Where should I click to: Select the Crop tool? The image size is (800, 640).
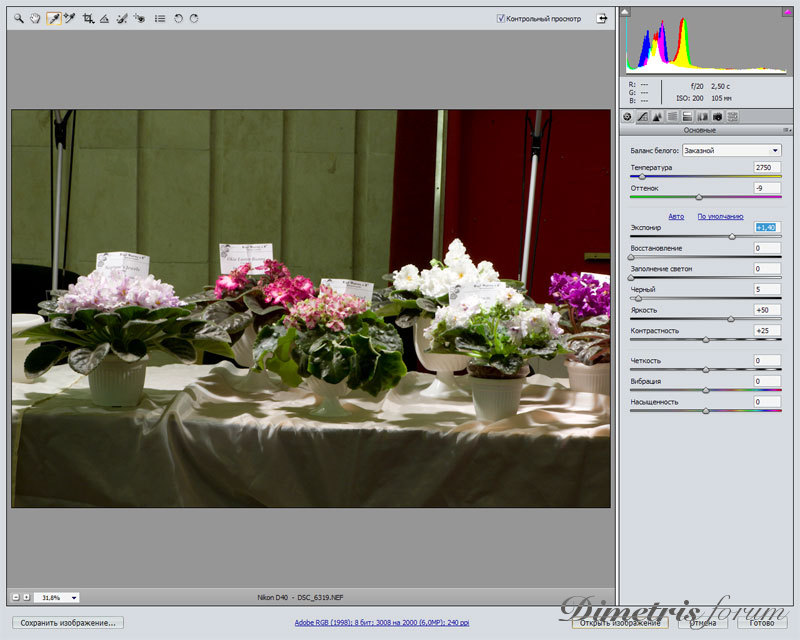[x=88, y=18]
